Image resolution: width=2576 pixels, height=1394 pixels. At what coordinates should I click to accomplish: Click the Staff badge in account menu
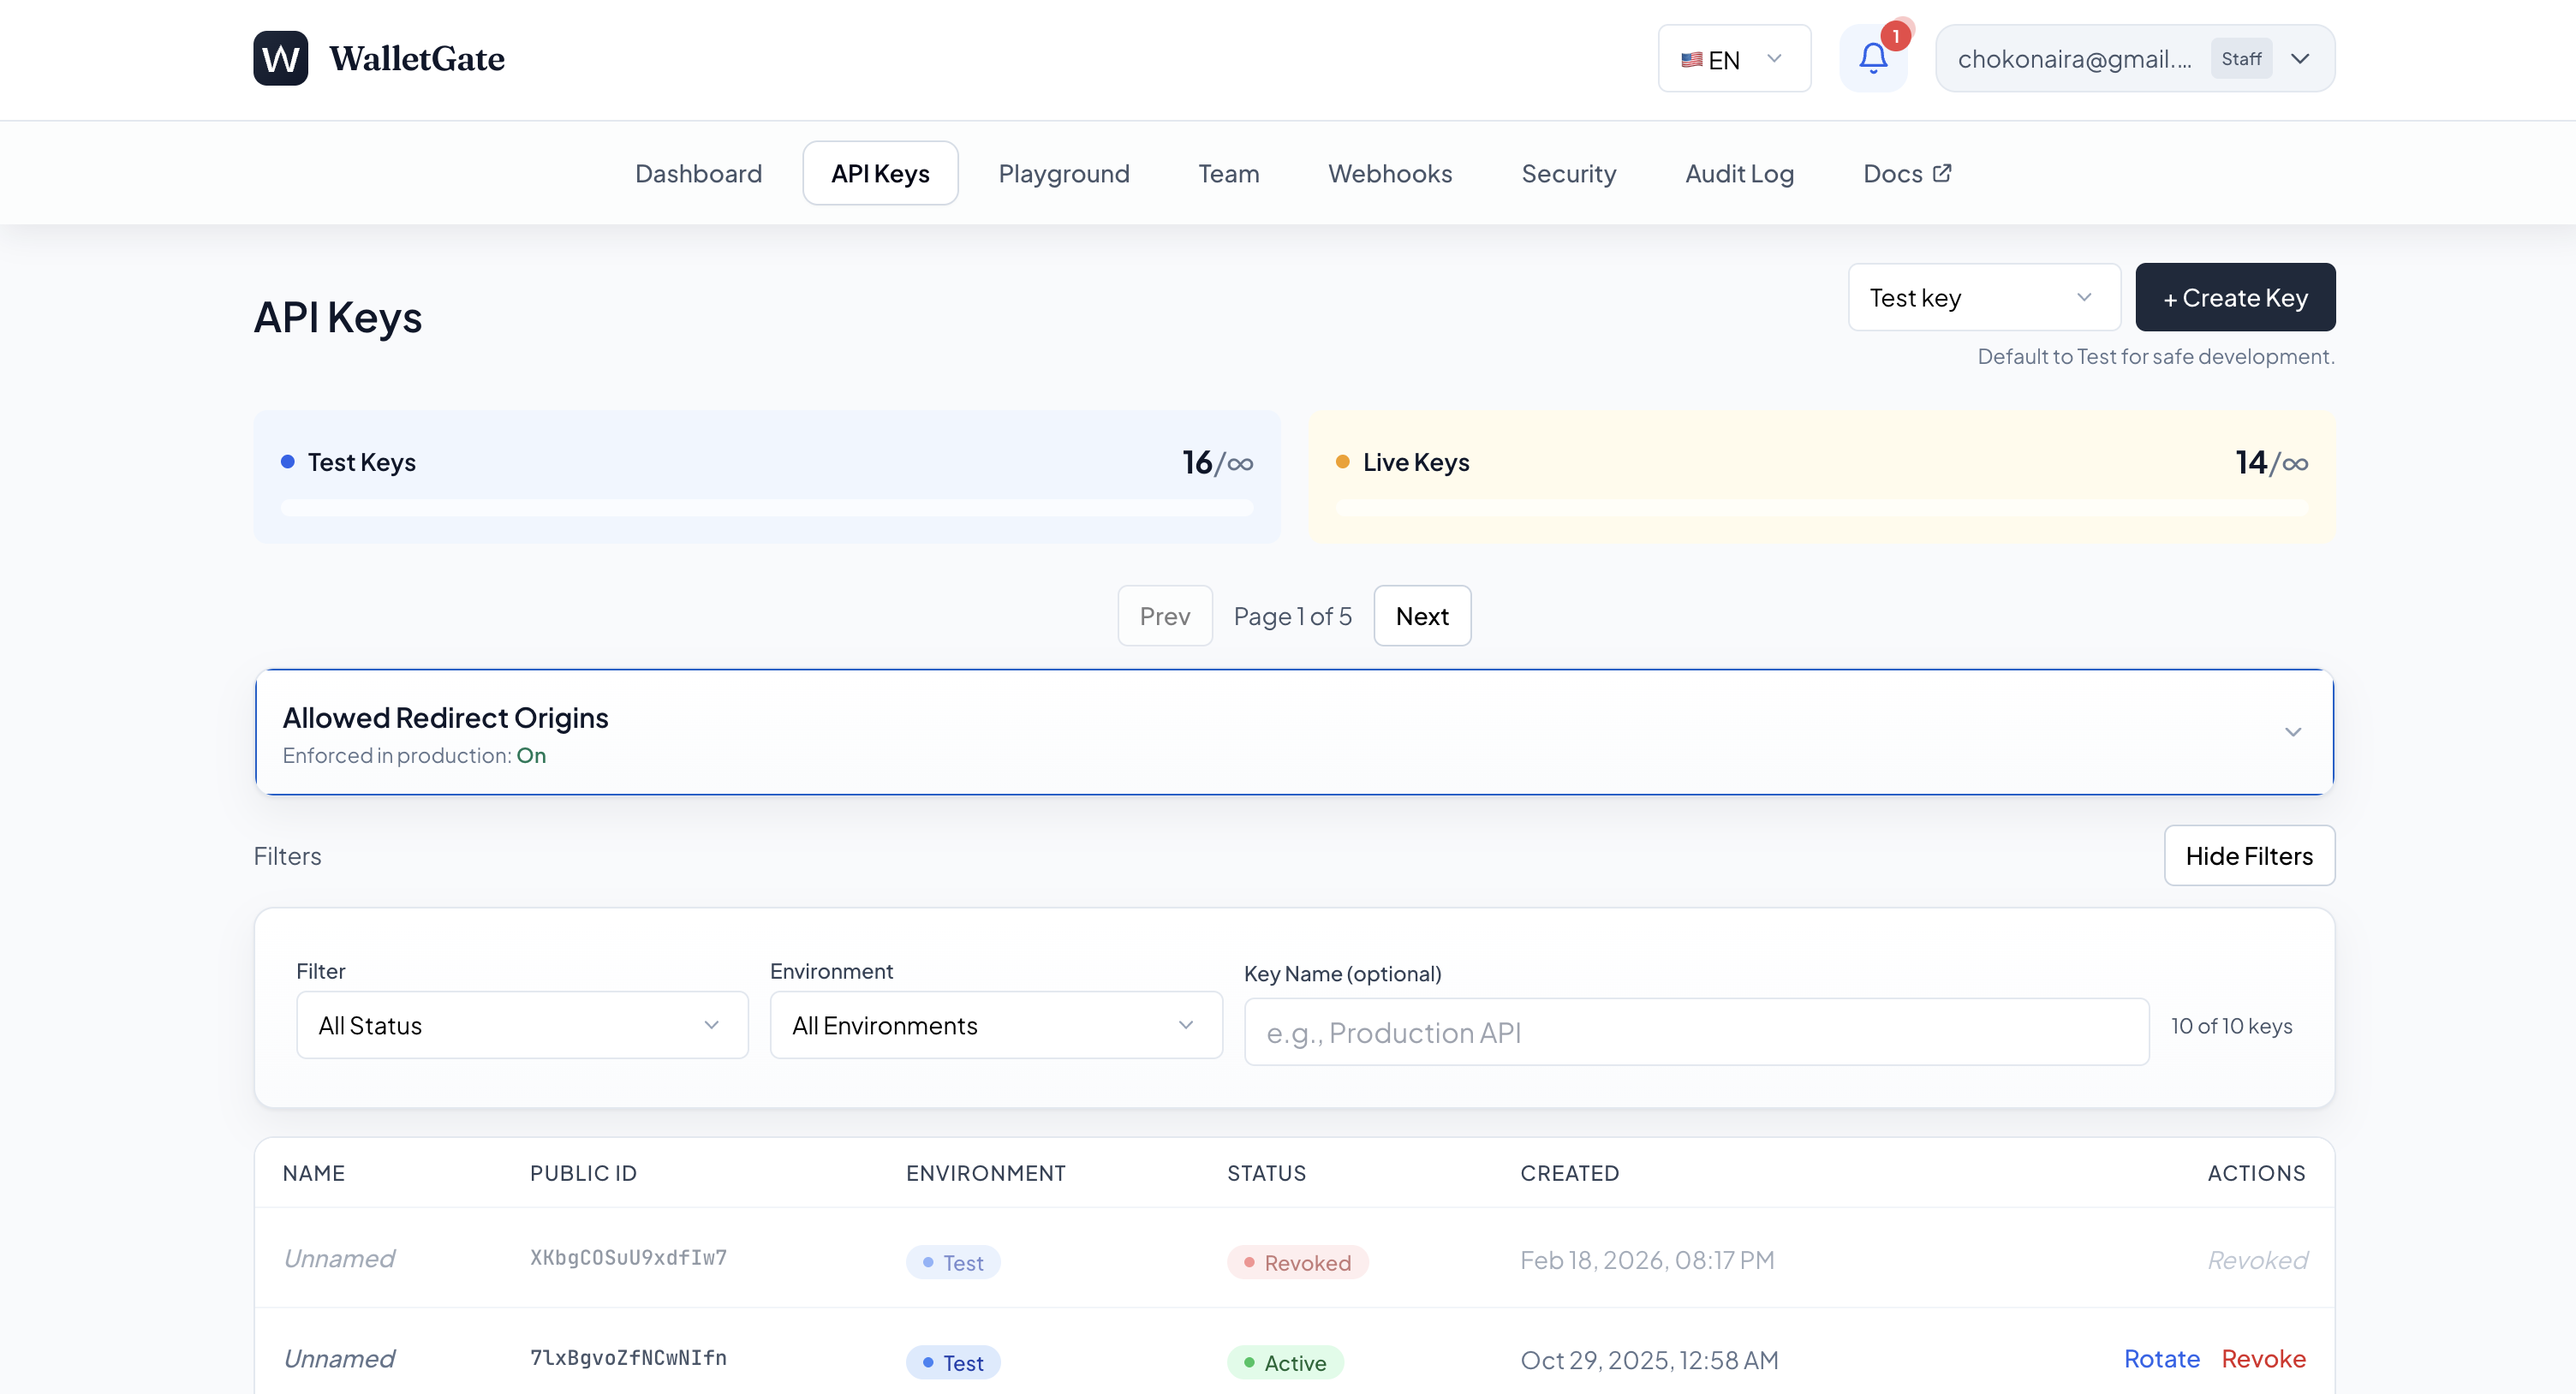[x=2240, y=59]
